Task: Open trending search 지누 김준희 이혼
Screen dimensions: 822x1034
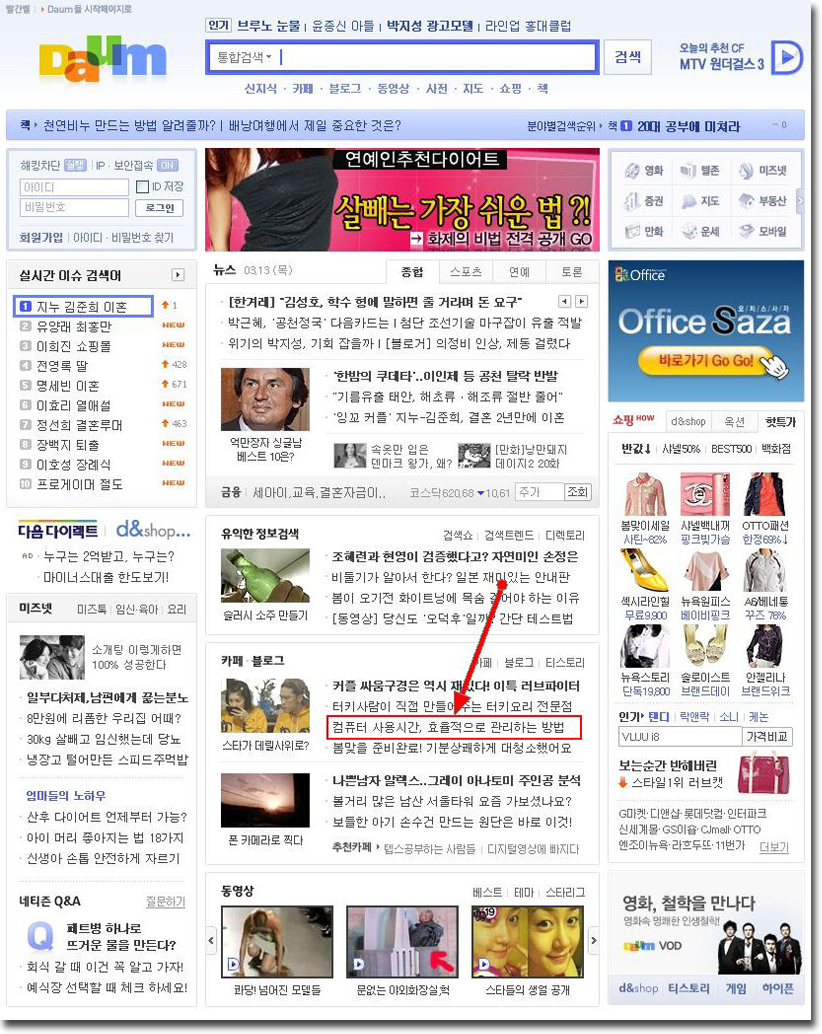Action: pos(82,307)
